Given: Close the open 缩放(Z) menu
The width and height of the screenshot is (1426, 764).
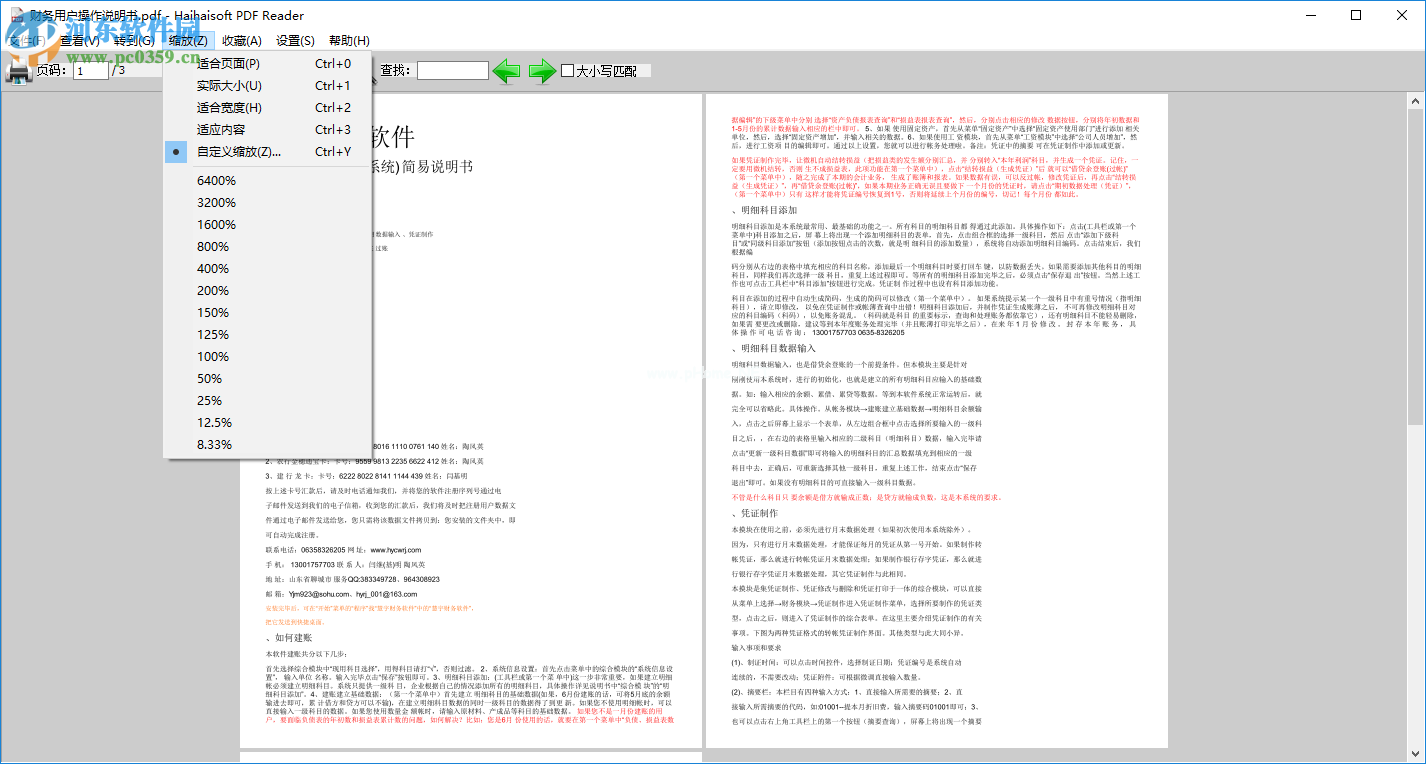Looking at the screenshot, I should [188, 41].
